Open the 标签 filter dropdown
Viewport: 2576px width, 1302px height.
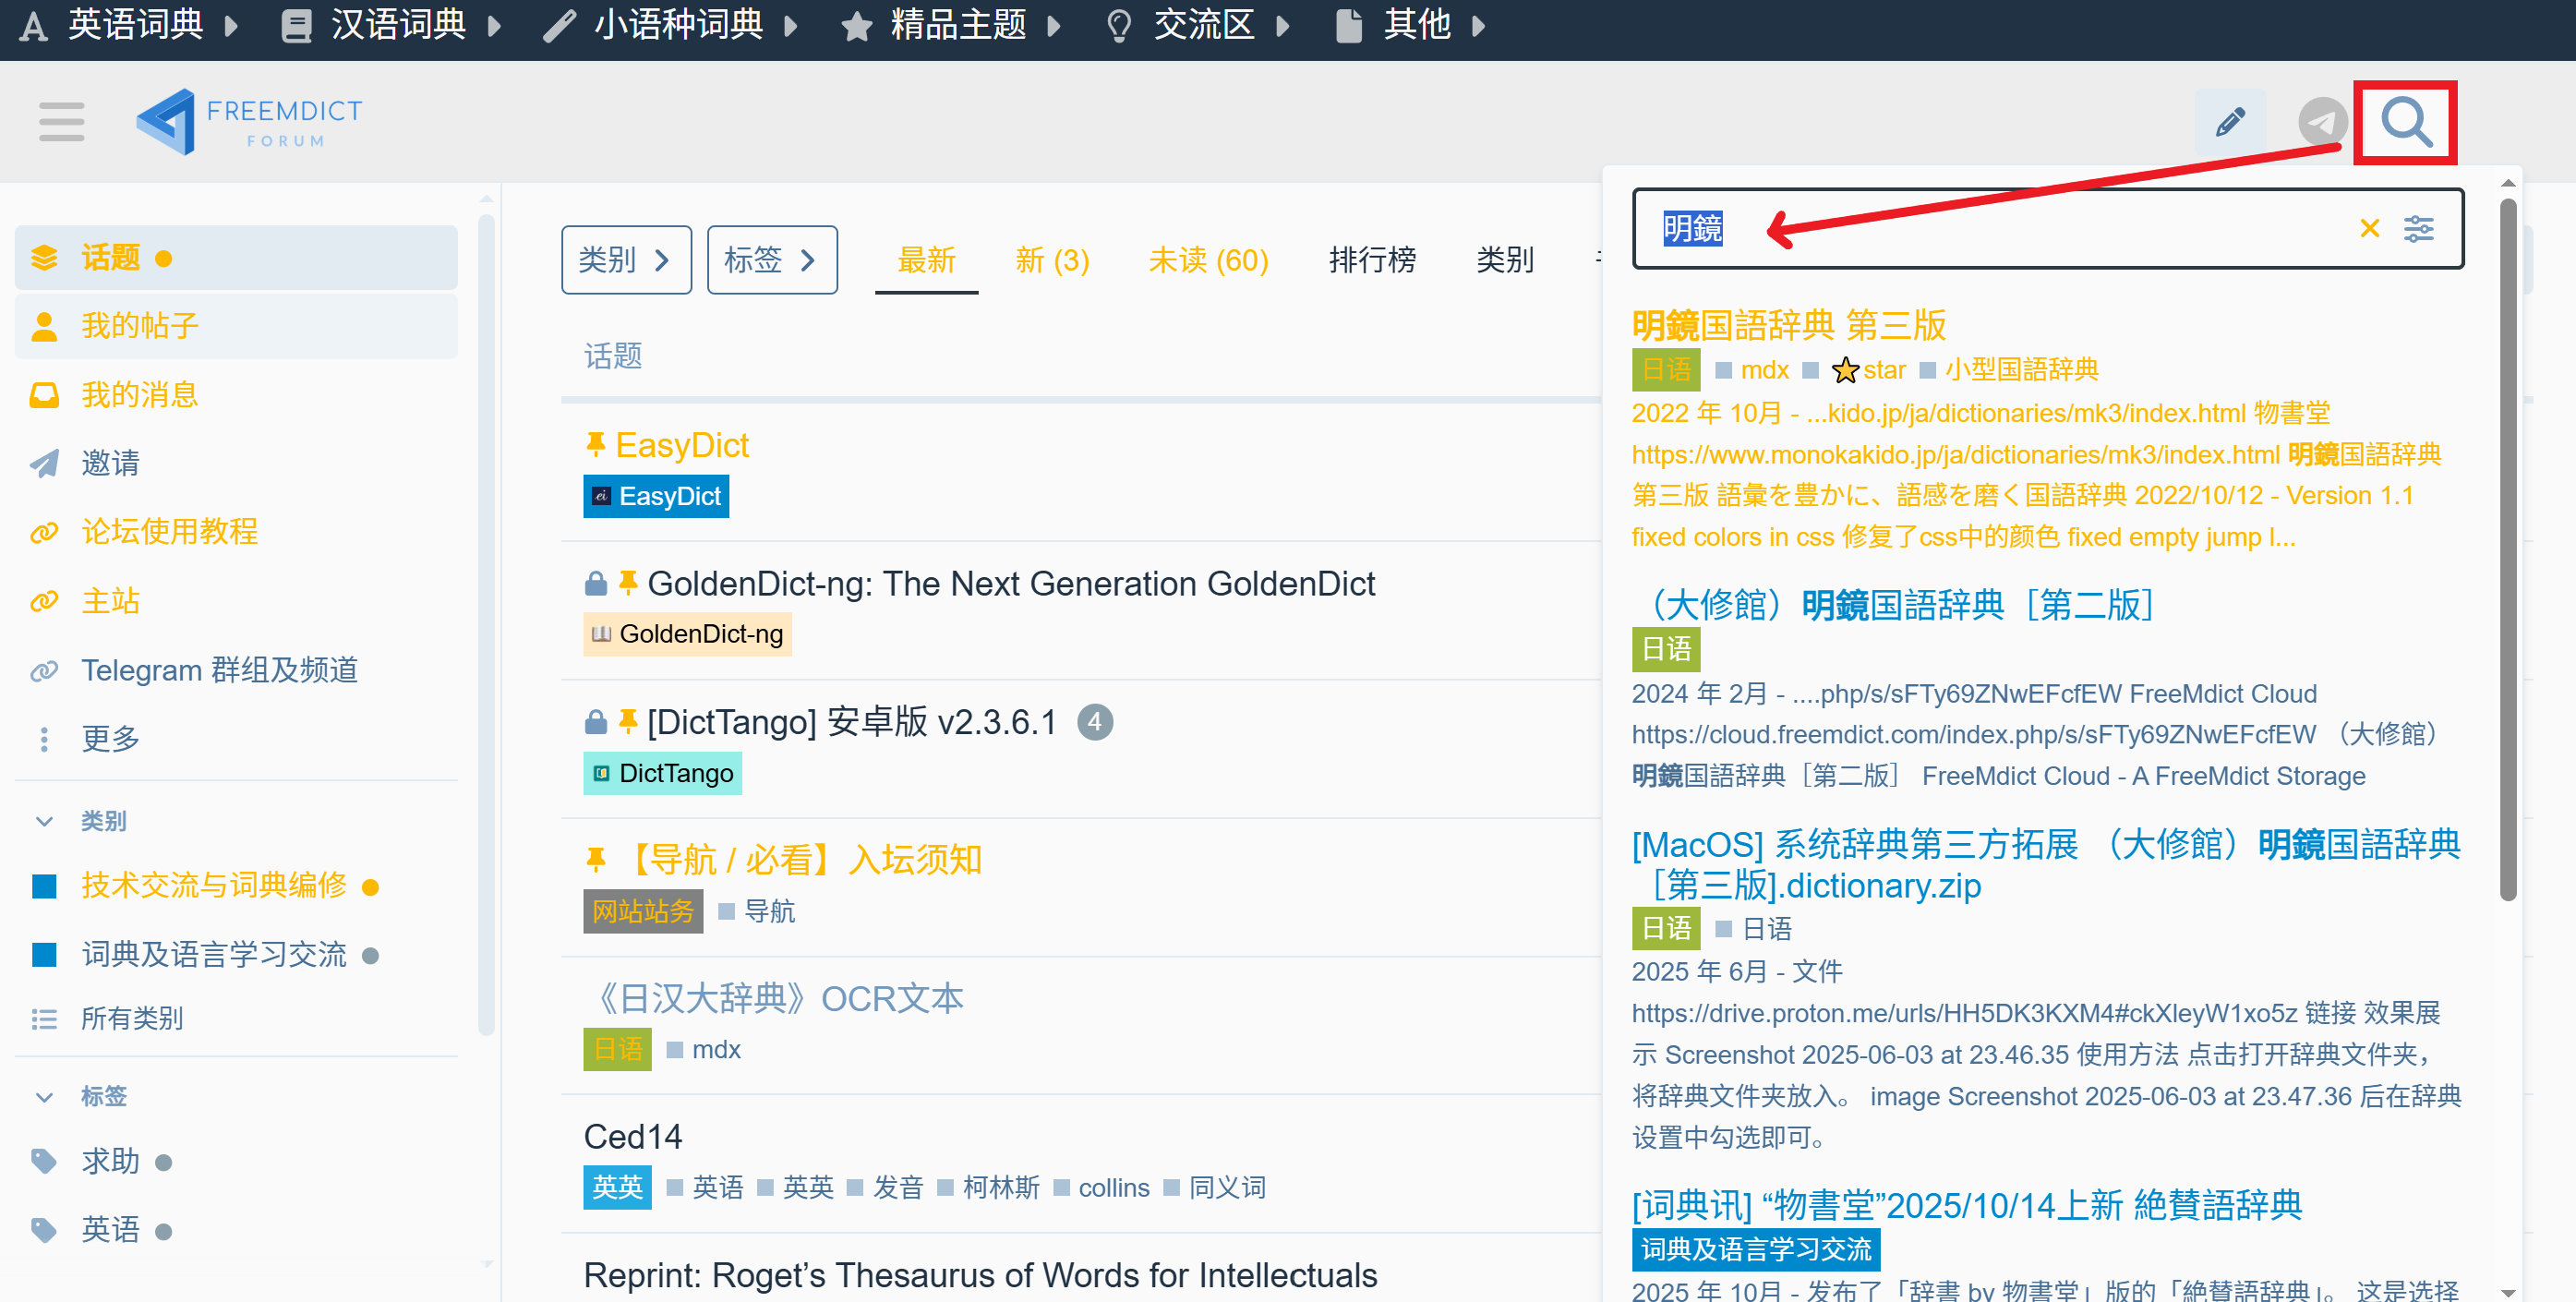pos(772,260)
